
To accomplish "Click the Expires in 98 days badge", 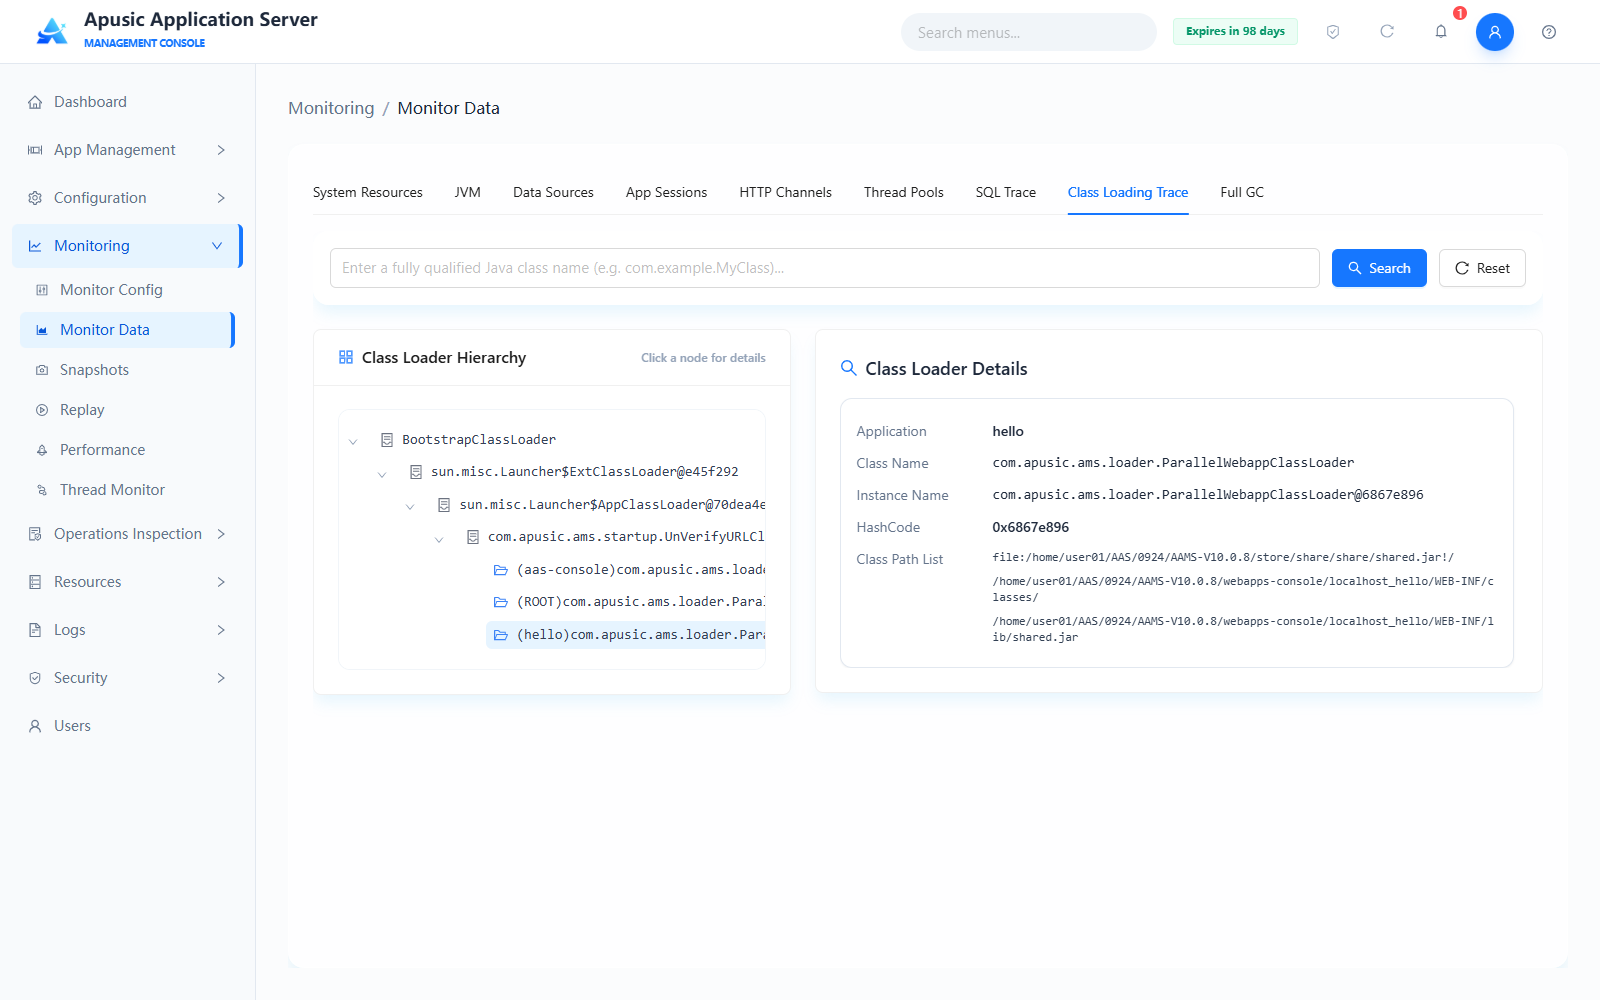I will (1235, 32).
